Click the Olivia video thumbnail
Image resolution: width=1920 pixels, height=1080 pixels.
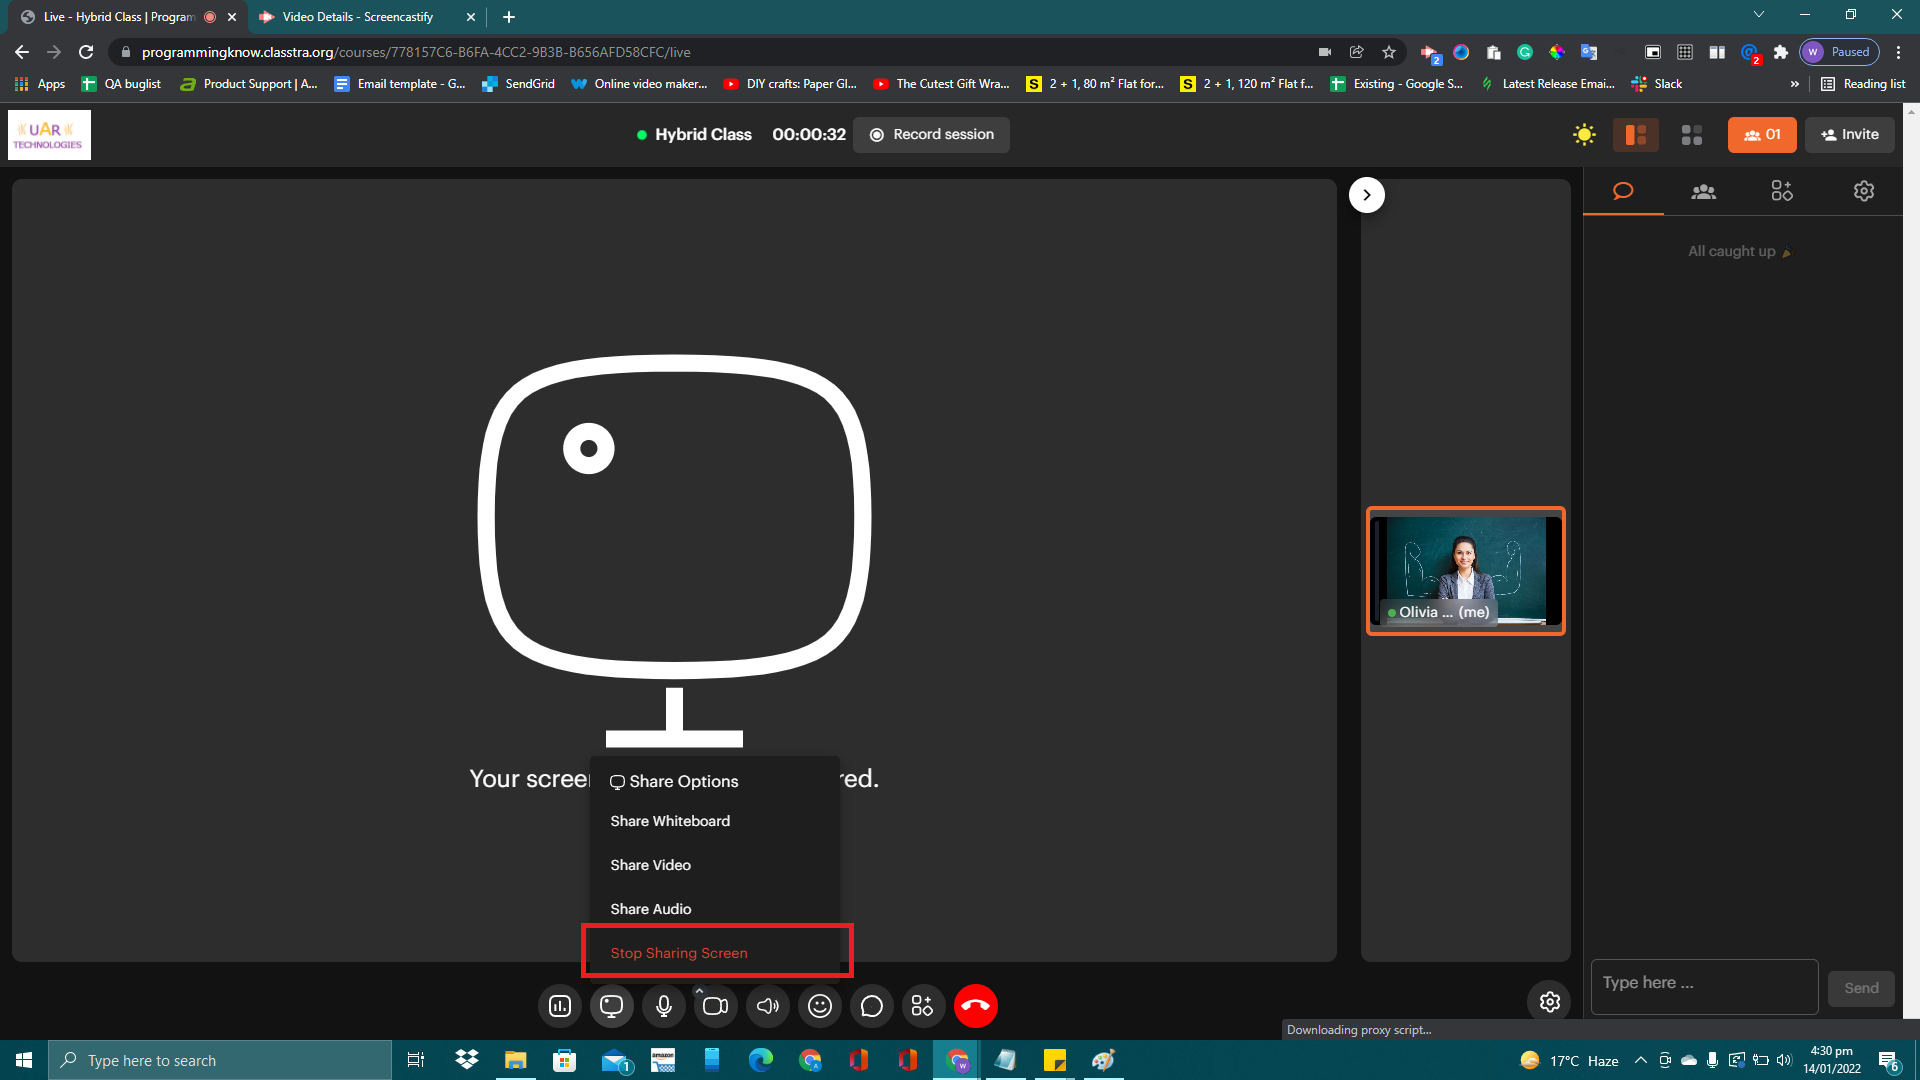tap(1466, 571)
